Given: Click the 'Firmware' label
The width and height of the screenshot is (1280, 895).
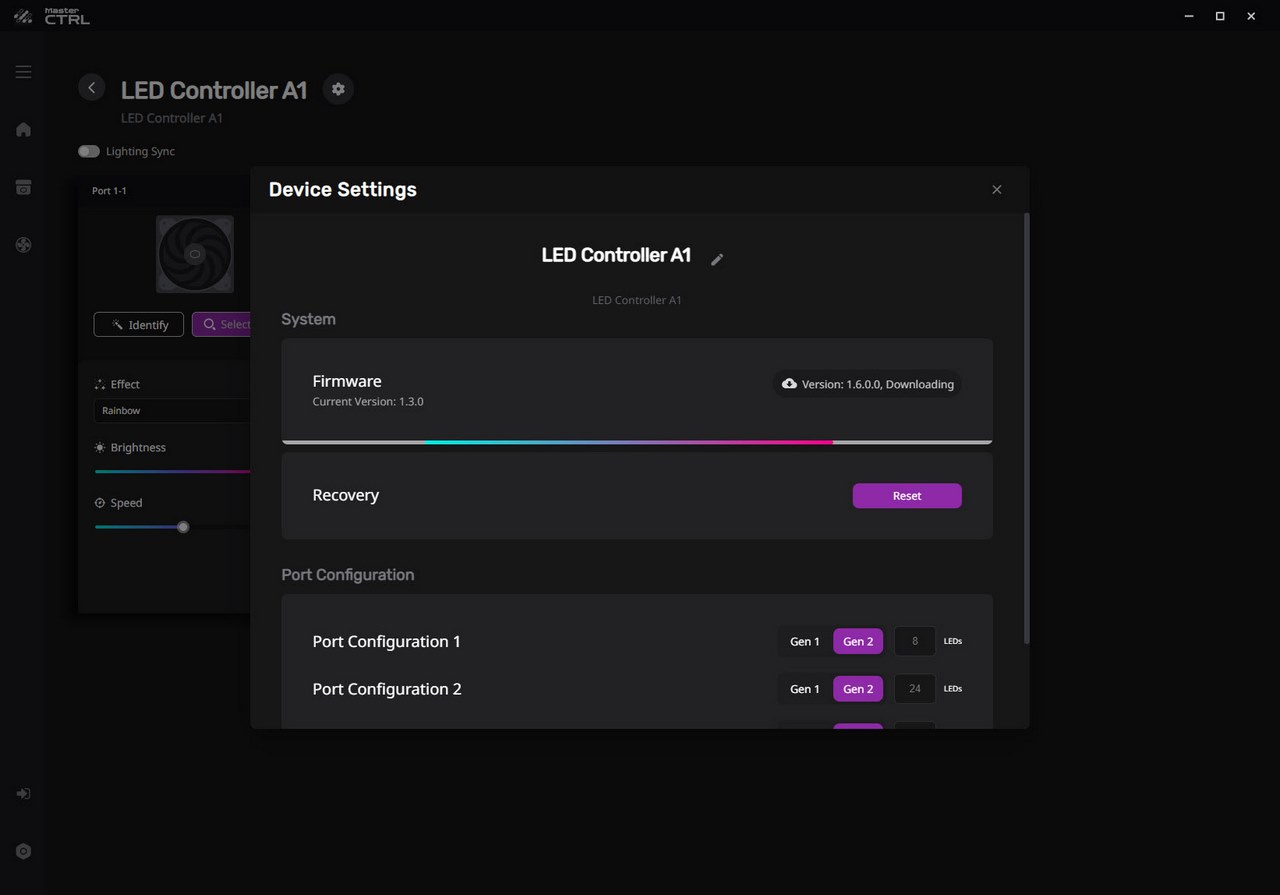Looking at the screenshot, I should point(347,381).
